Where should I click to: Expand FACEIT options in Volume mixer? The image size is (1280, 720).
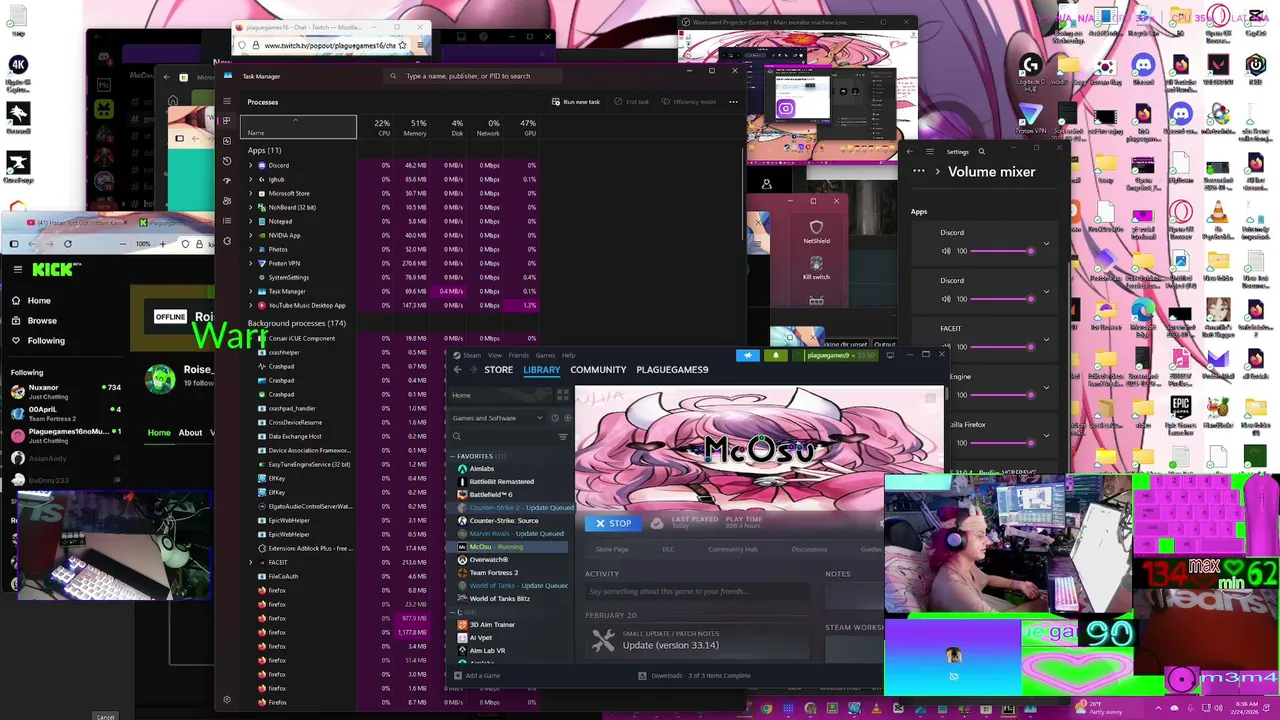1046,339
